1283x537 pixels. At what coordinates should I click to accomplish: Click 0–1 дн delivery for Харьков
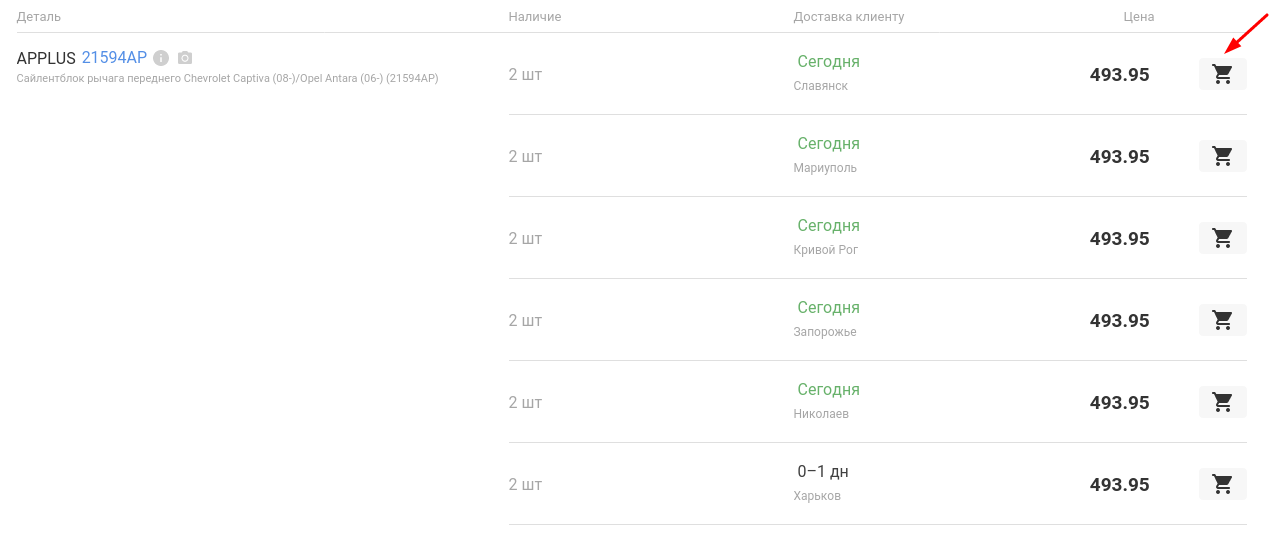(823, 472)
